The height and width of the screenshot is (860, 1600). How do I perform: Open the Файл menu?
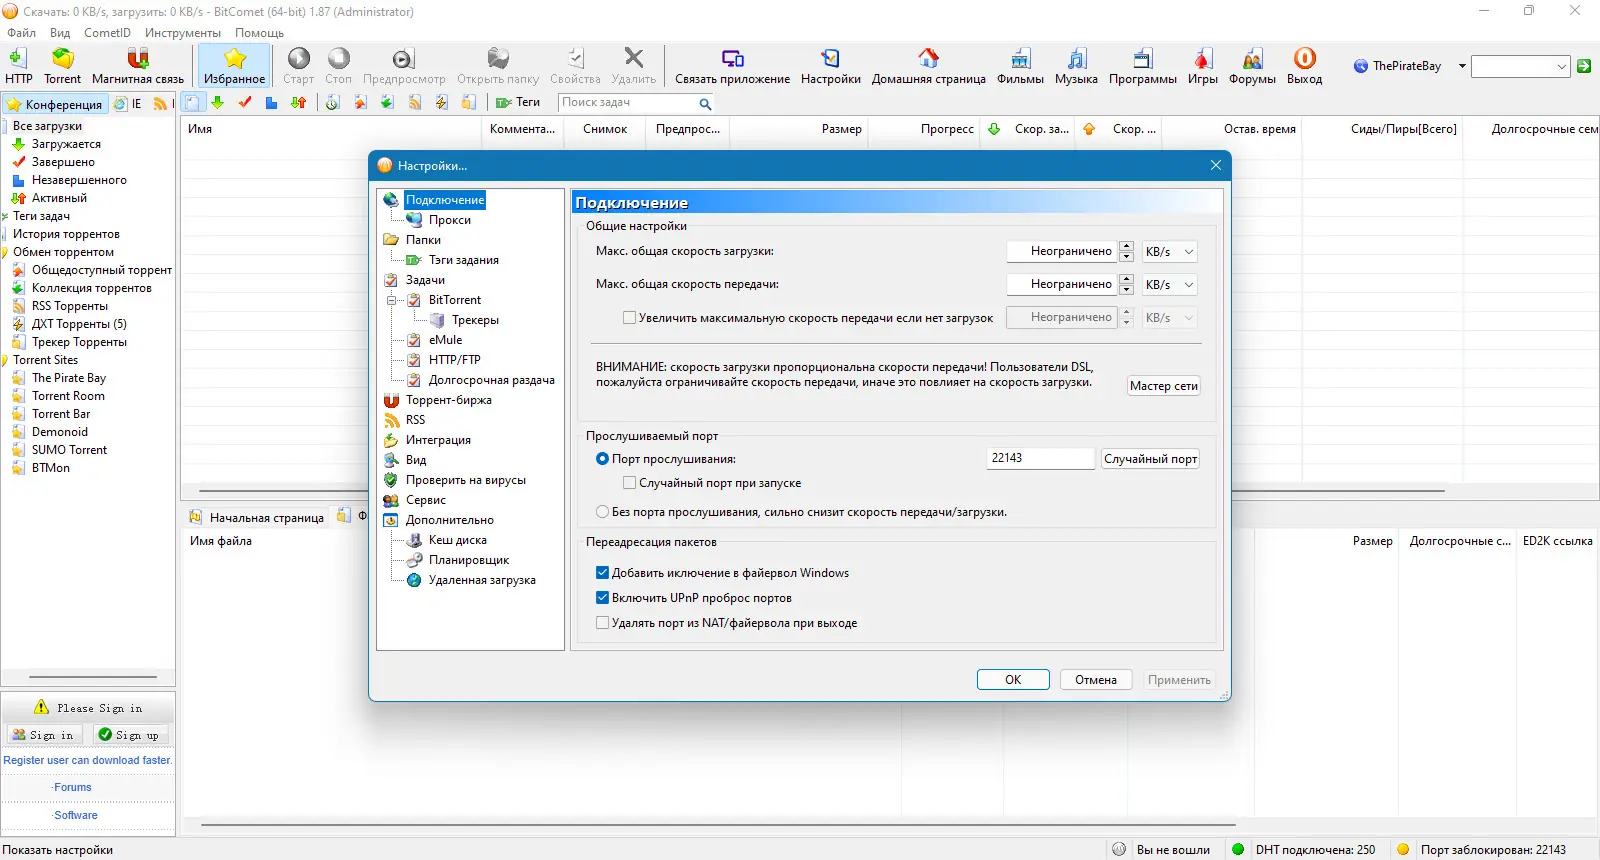coord(21,33)
